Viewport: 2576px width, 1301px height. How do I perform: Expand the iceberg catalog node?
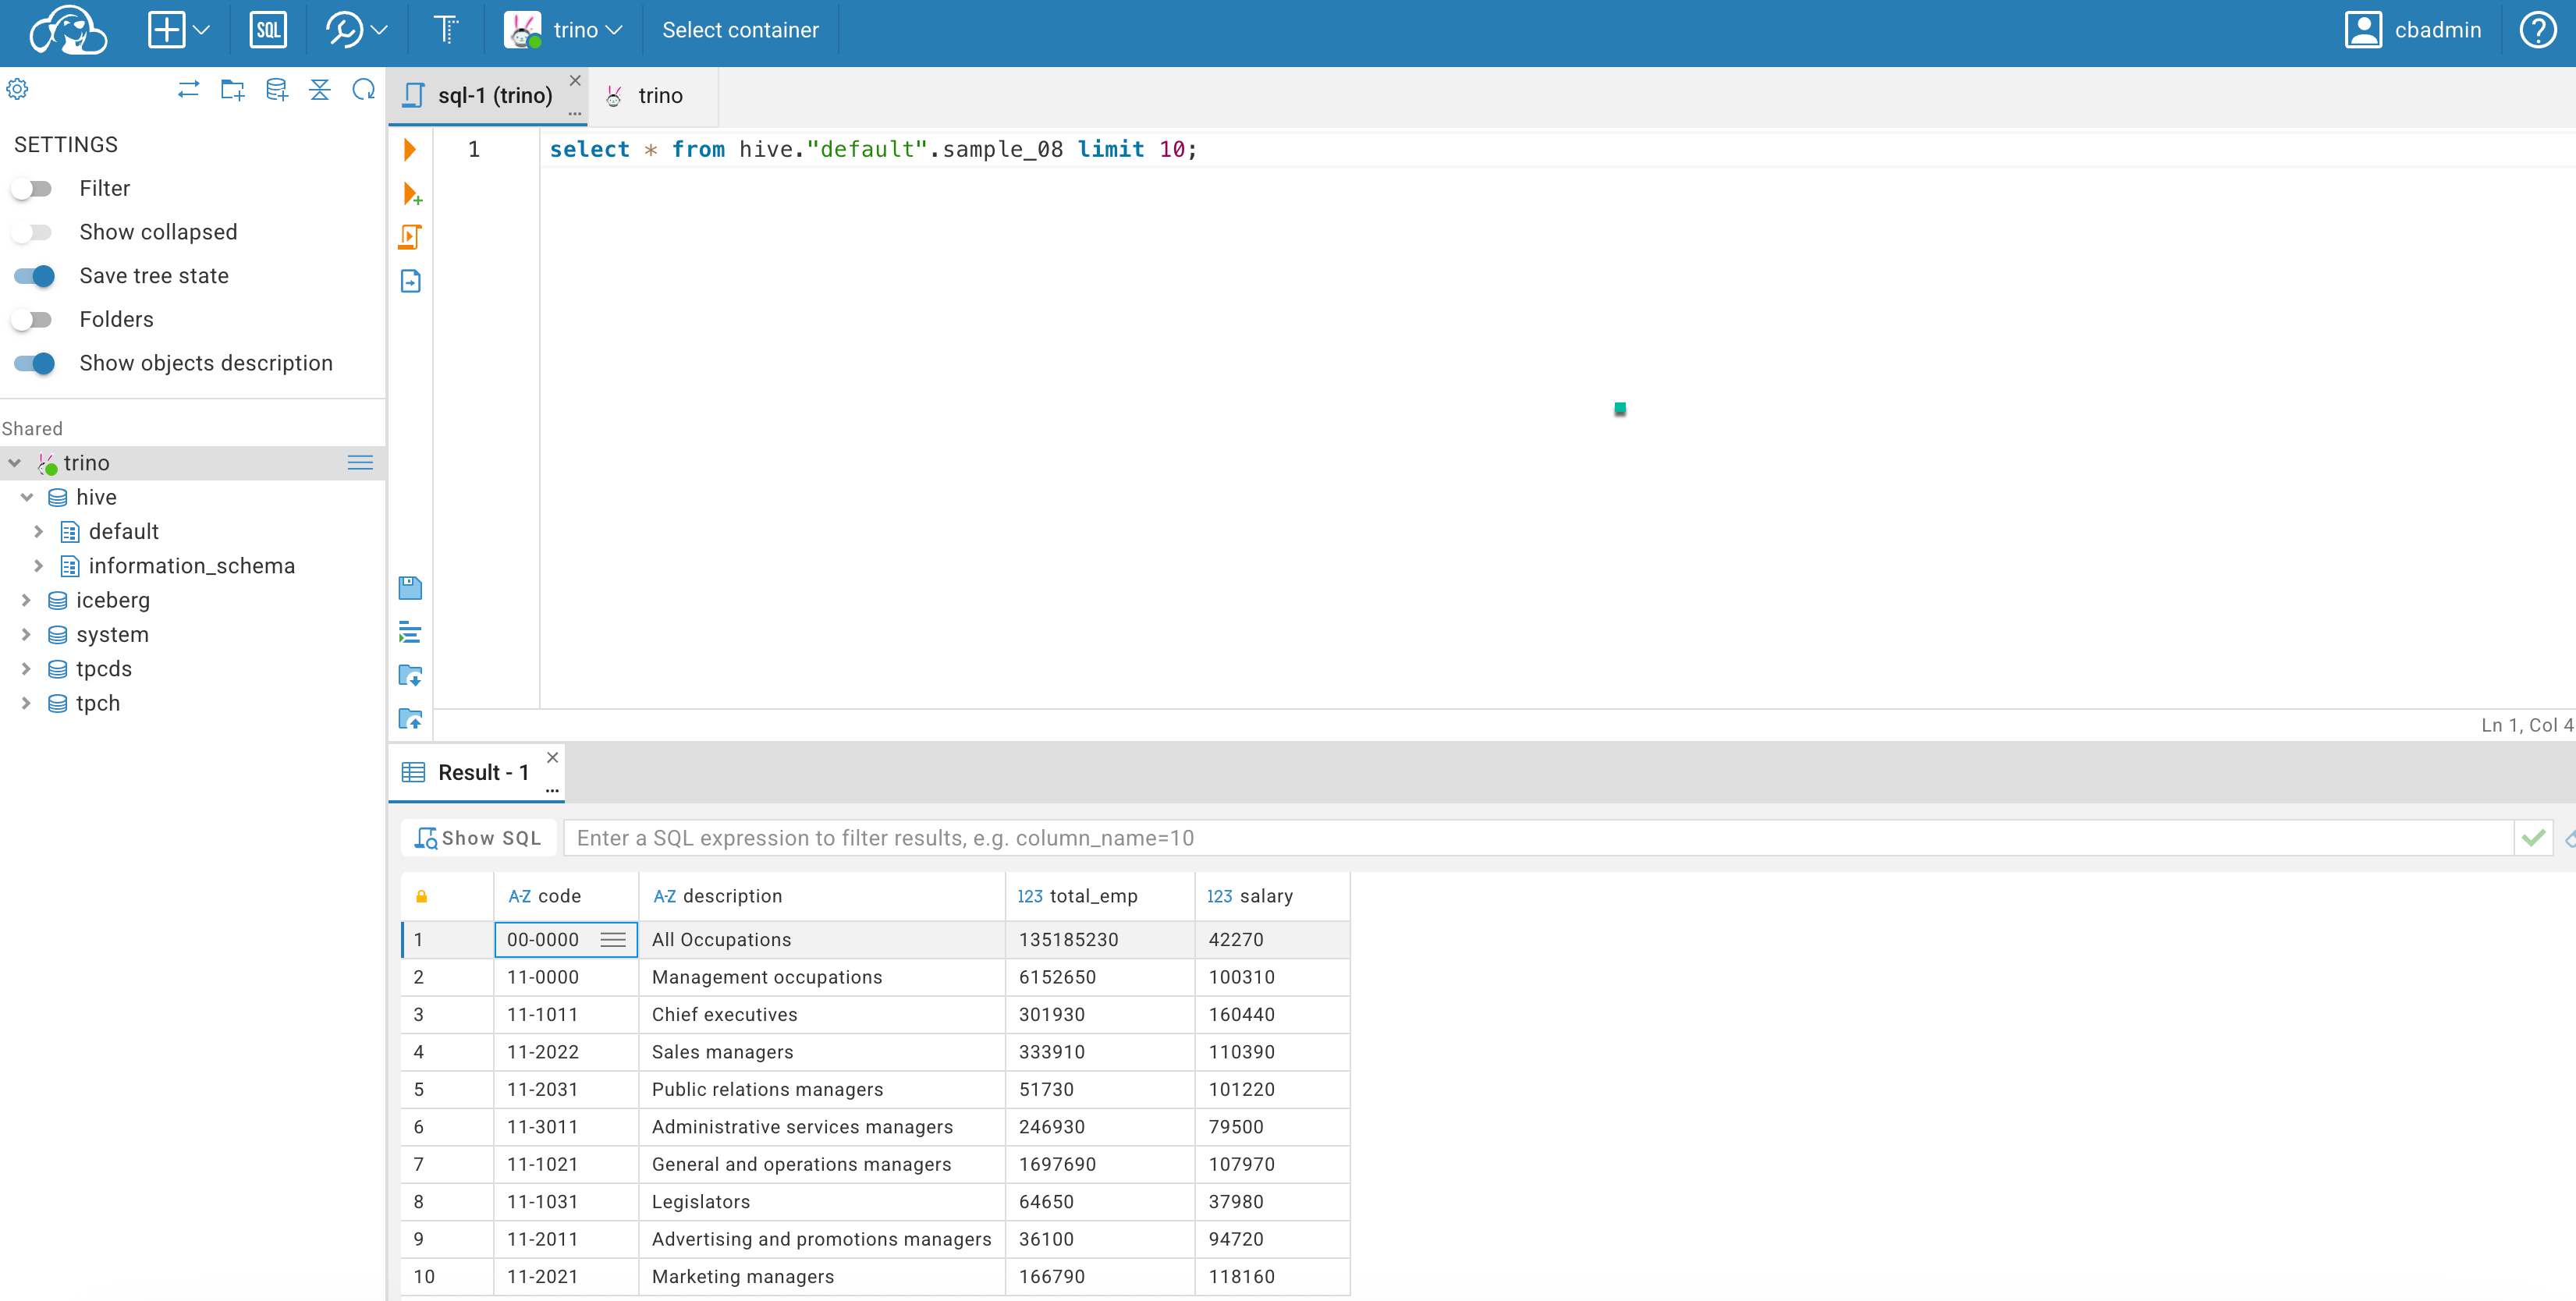click(x=27, y=600)
